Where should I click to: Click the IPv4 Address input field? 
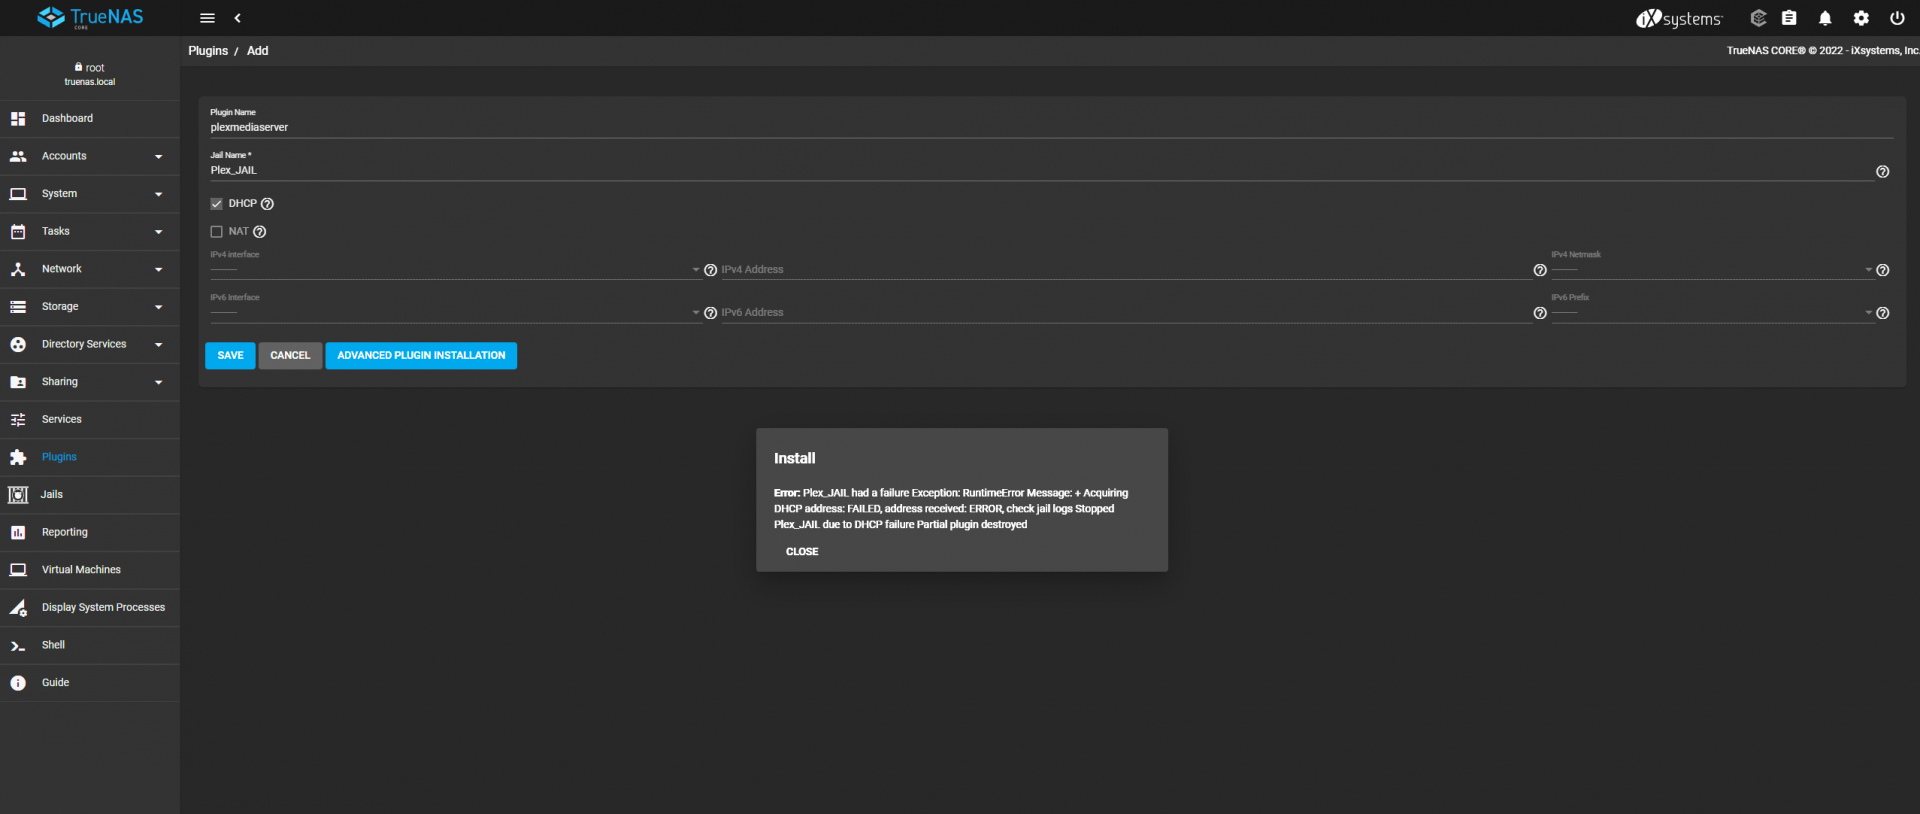[1125, 270]
